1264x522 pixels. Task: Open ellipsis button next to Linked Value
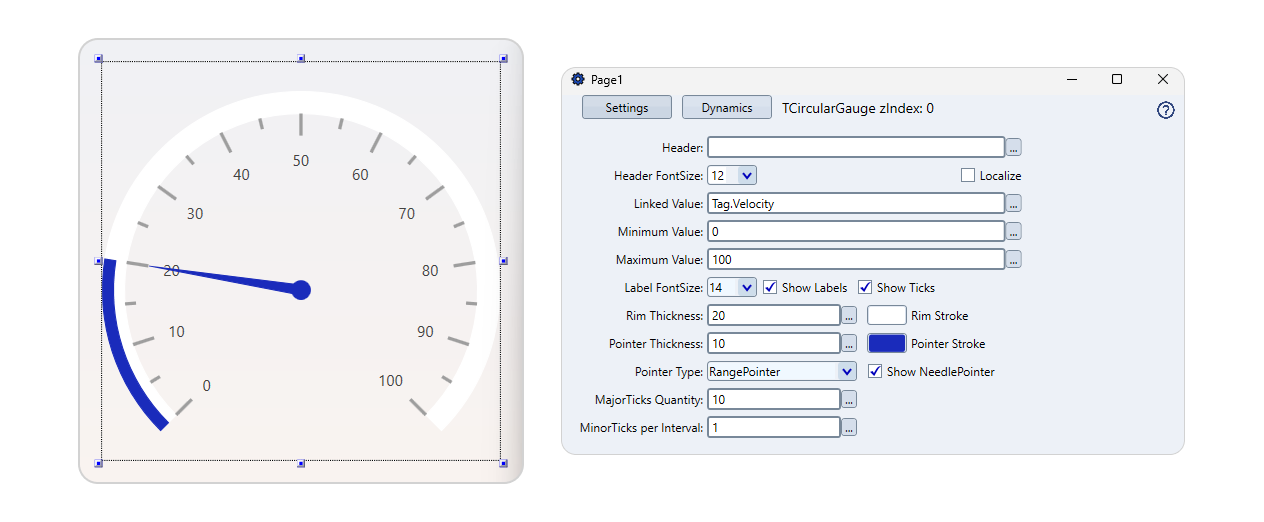pyautogui.click(x=1014, y=204)
